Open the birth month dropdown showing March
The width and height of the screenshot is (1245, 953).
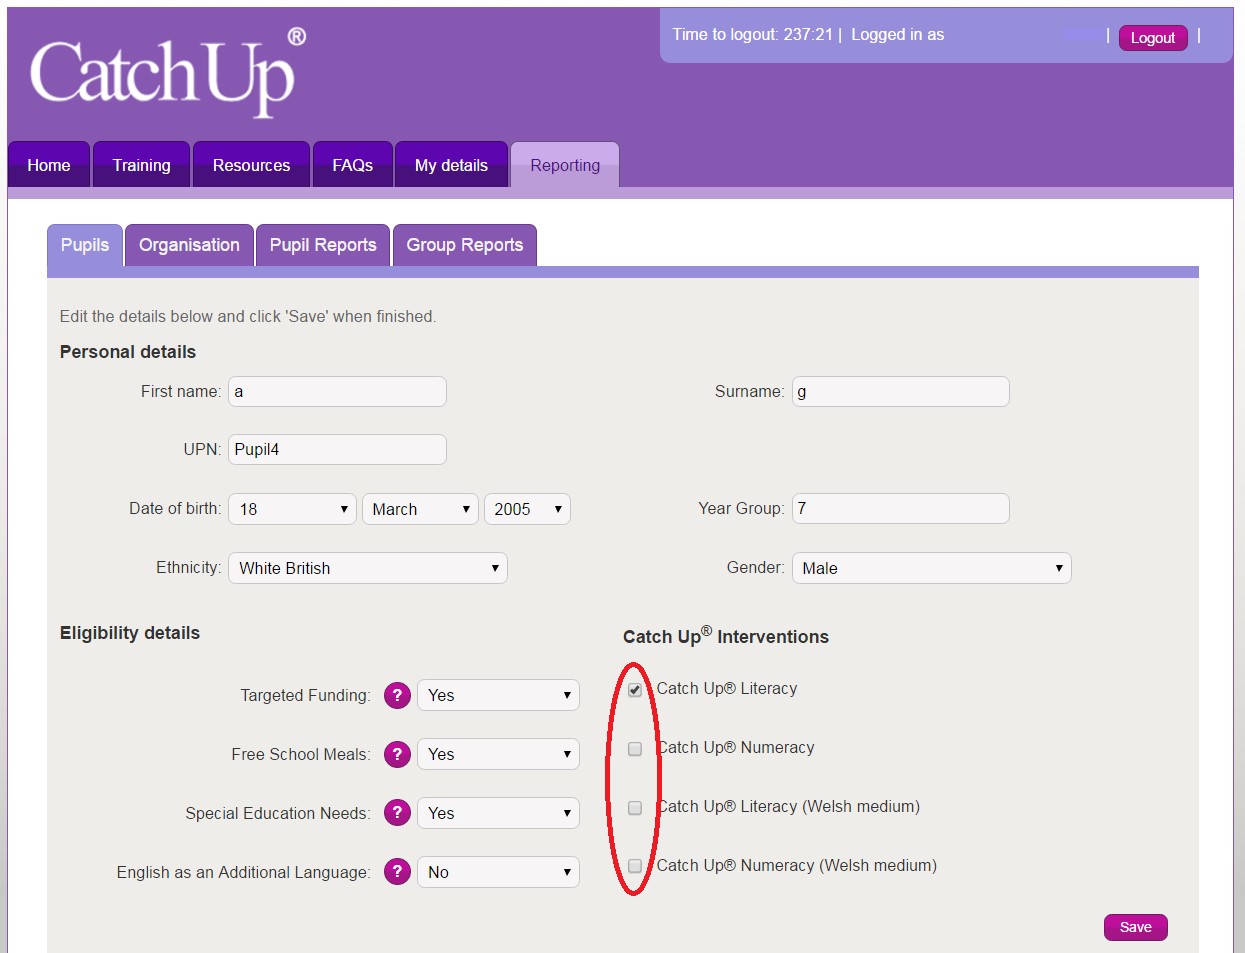click(x=420, y=509)
